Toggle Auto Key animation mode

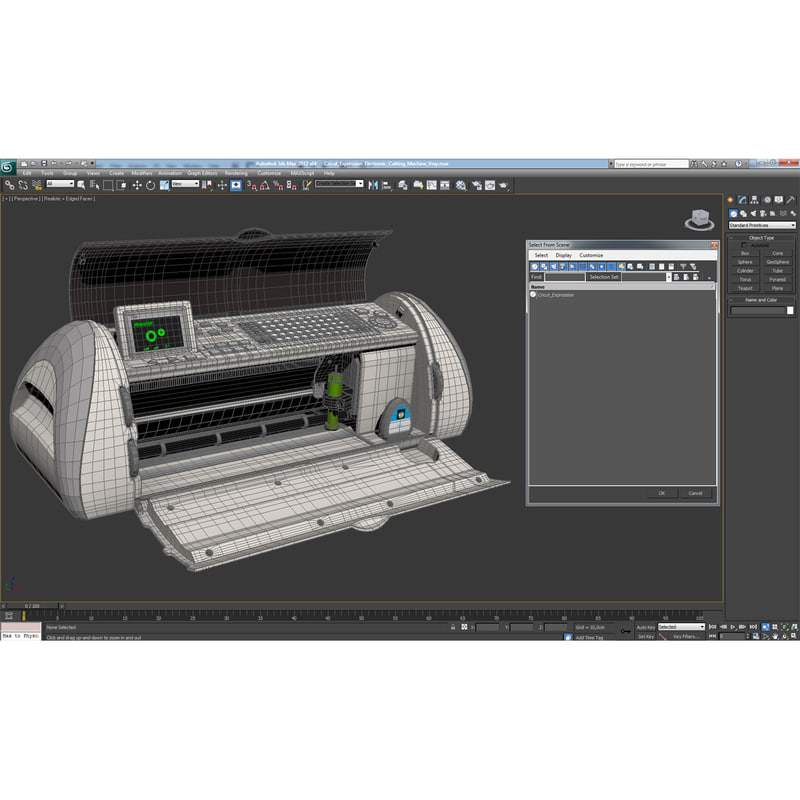[645, 627]
